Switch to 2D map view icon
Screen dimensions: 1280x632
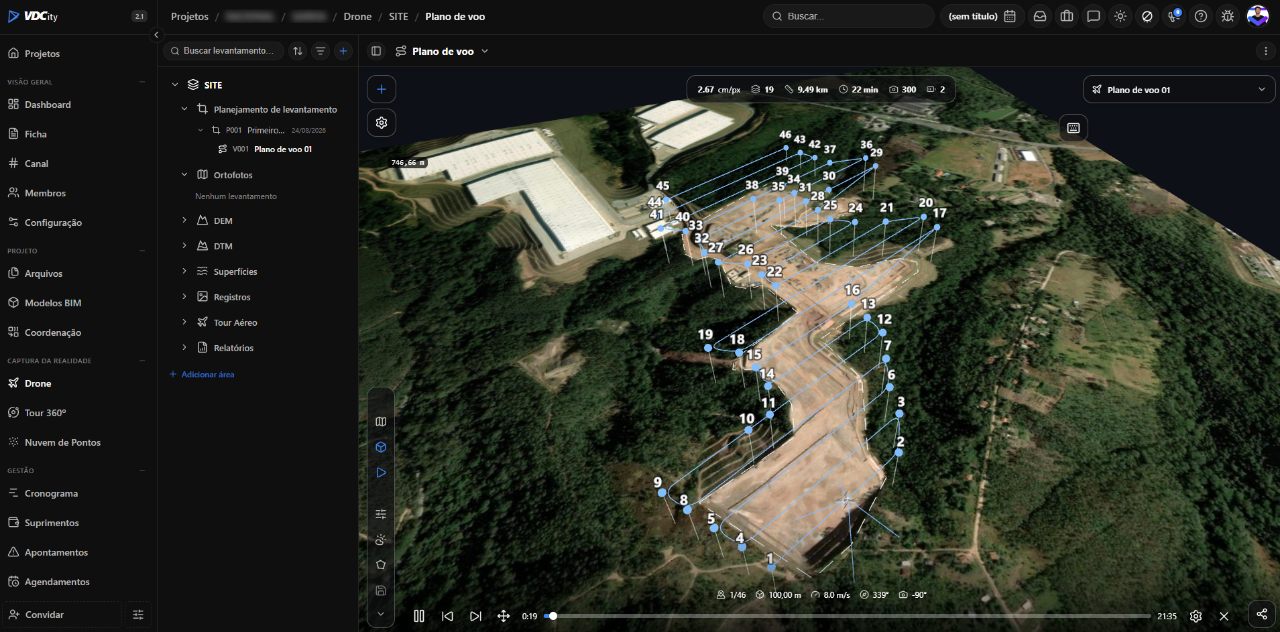tap(381, 421)
